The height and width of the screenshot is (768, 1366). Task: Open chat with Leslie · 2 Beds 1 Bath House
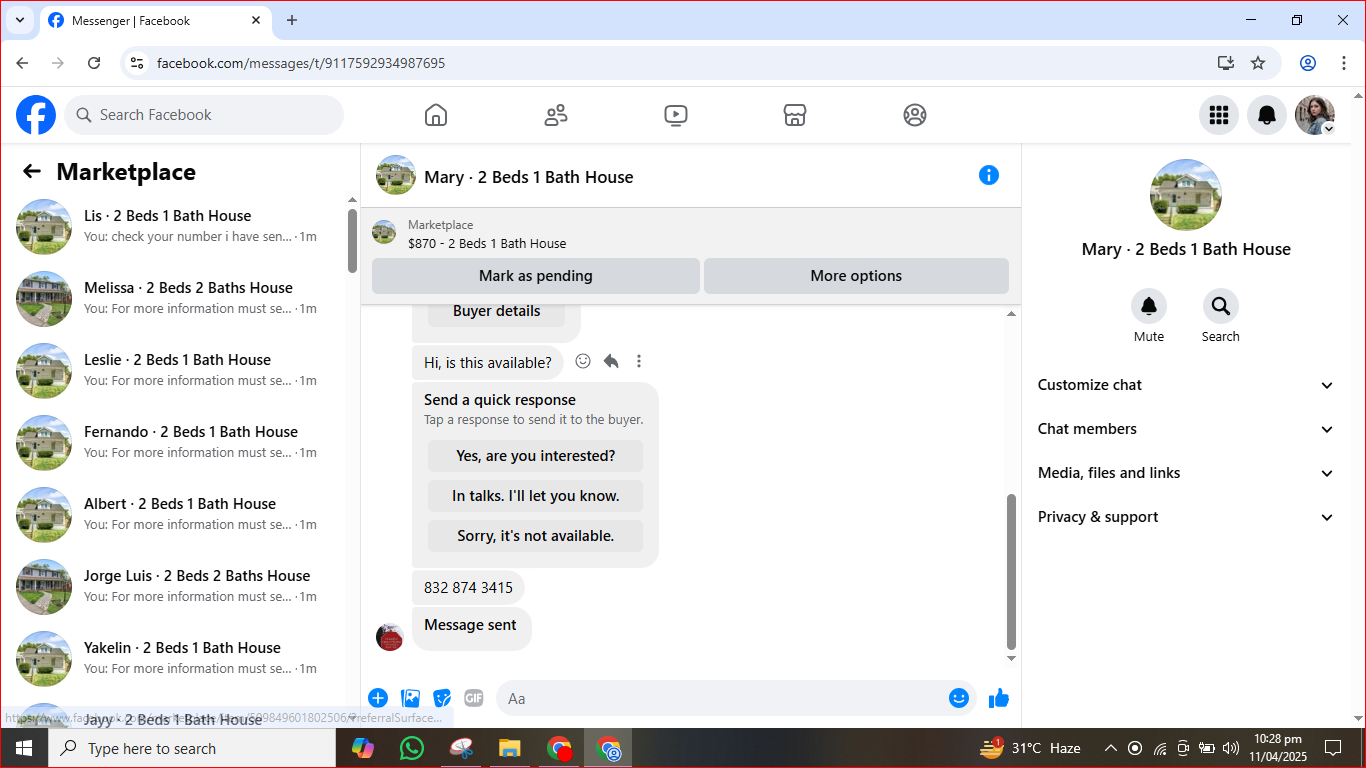(177, 370)
